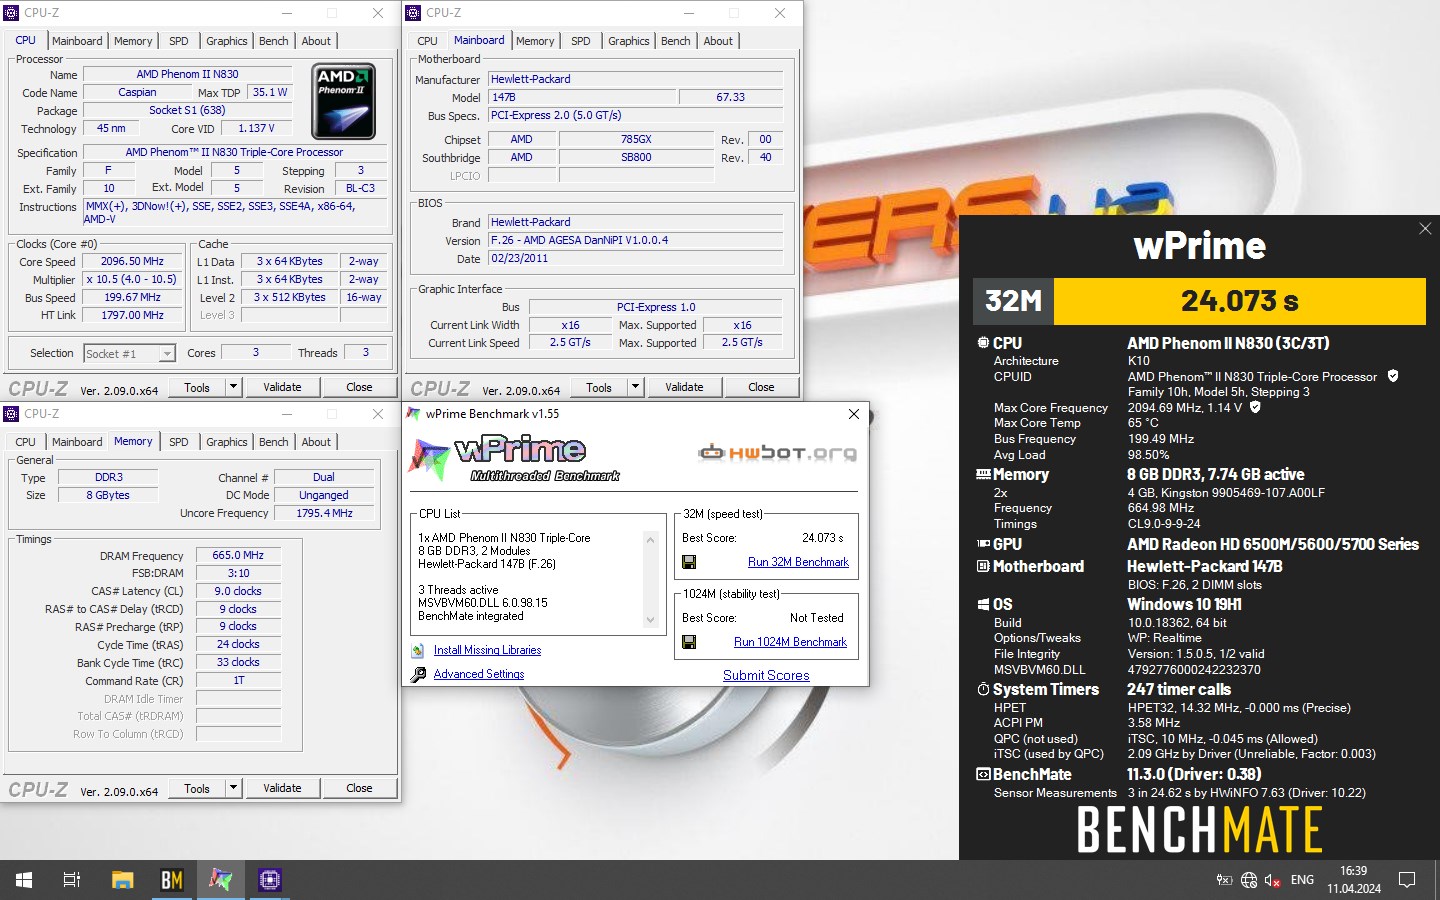Open Tools dropdown arrow in Mainboard window
Image resolution: width=1440 pixels, height=900 pixels.
[x=635, y=387]
